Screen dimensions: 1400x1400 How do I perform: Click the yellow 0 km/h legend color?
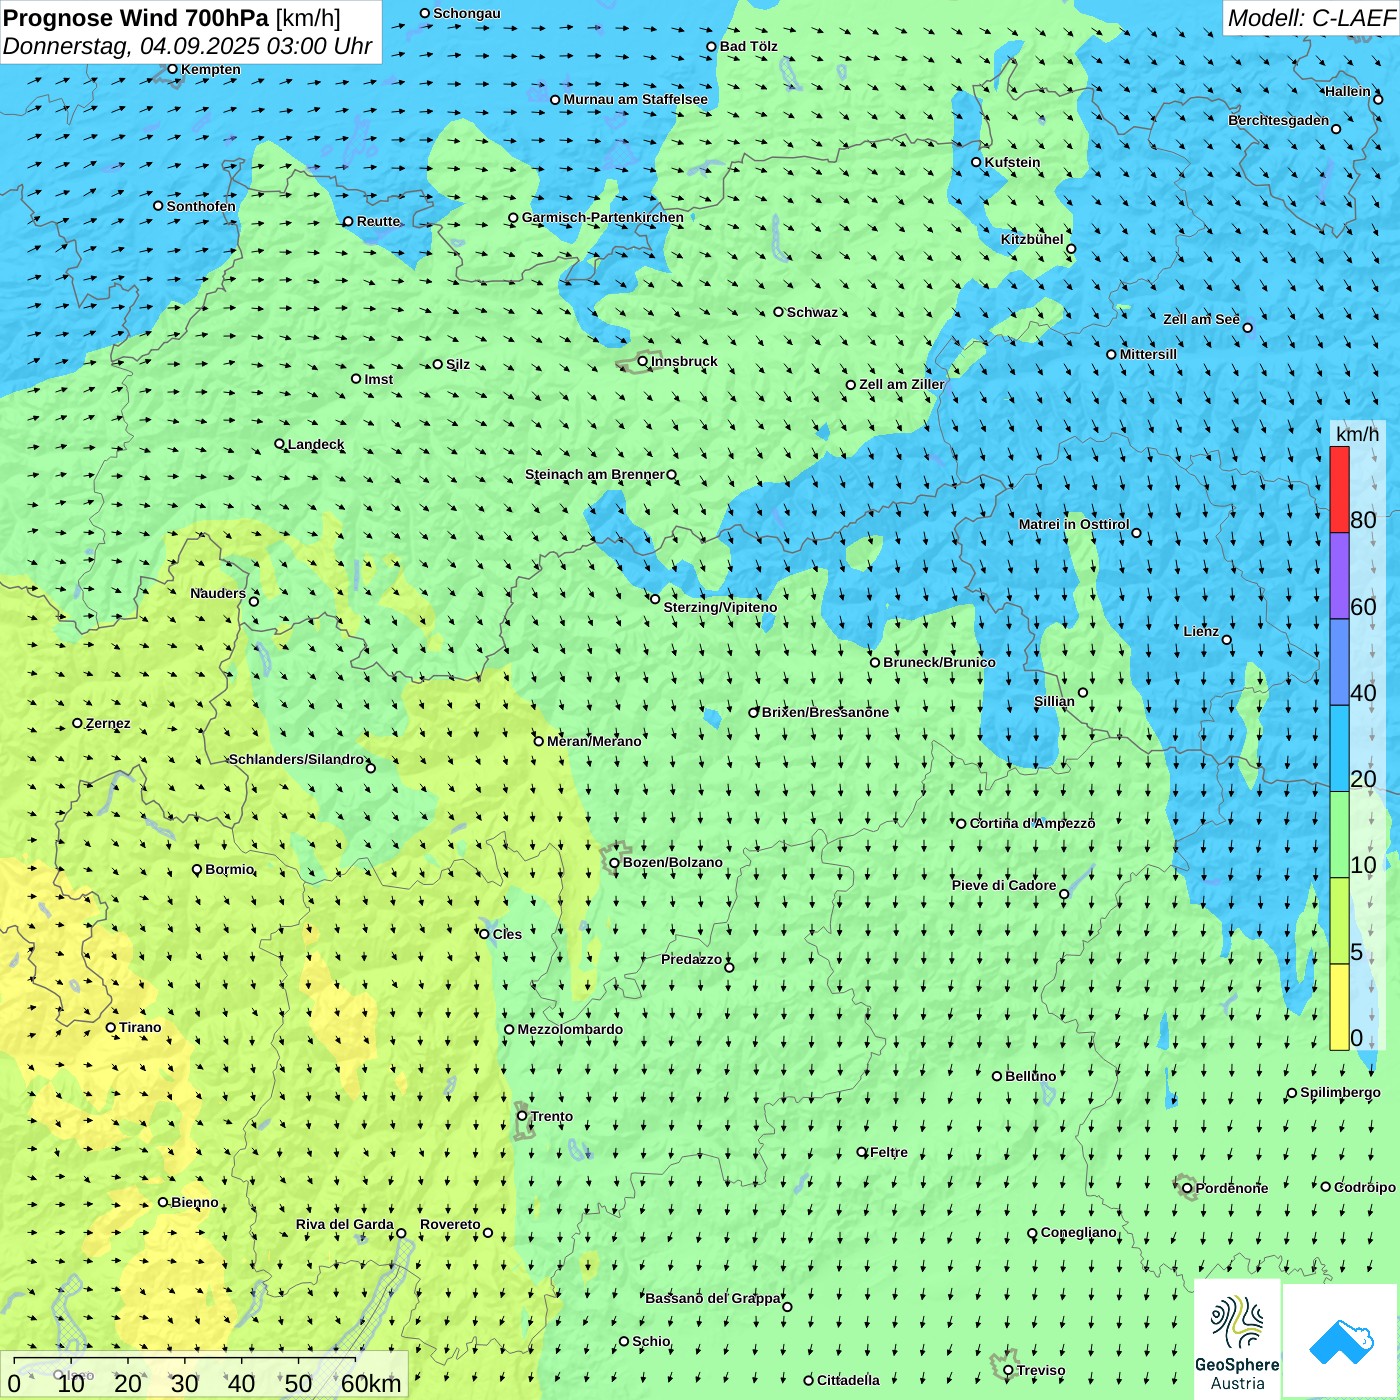pyautogui.click(x=1339, y=1007)
